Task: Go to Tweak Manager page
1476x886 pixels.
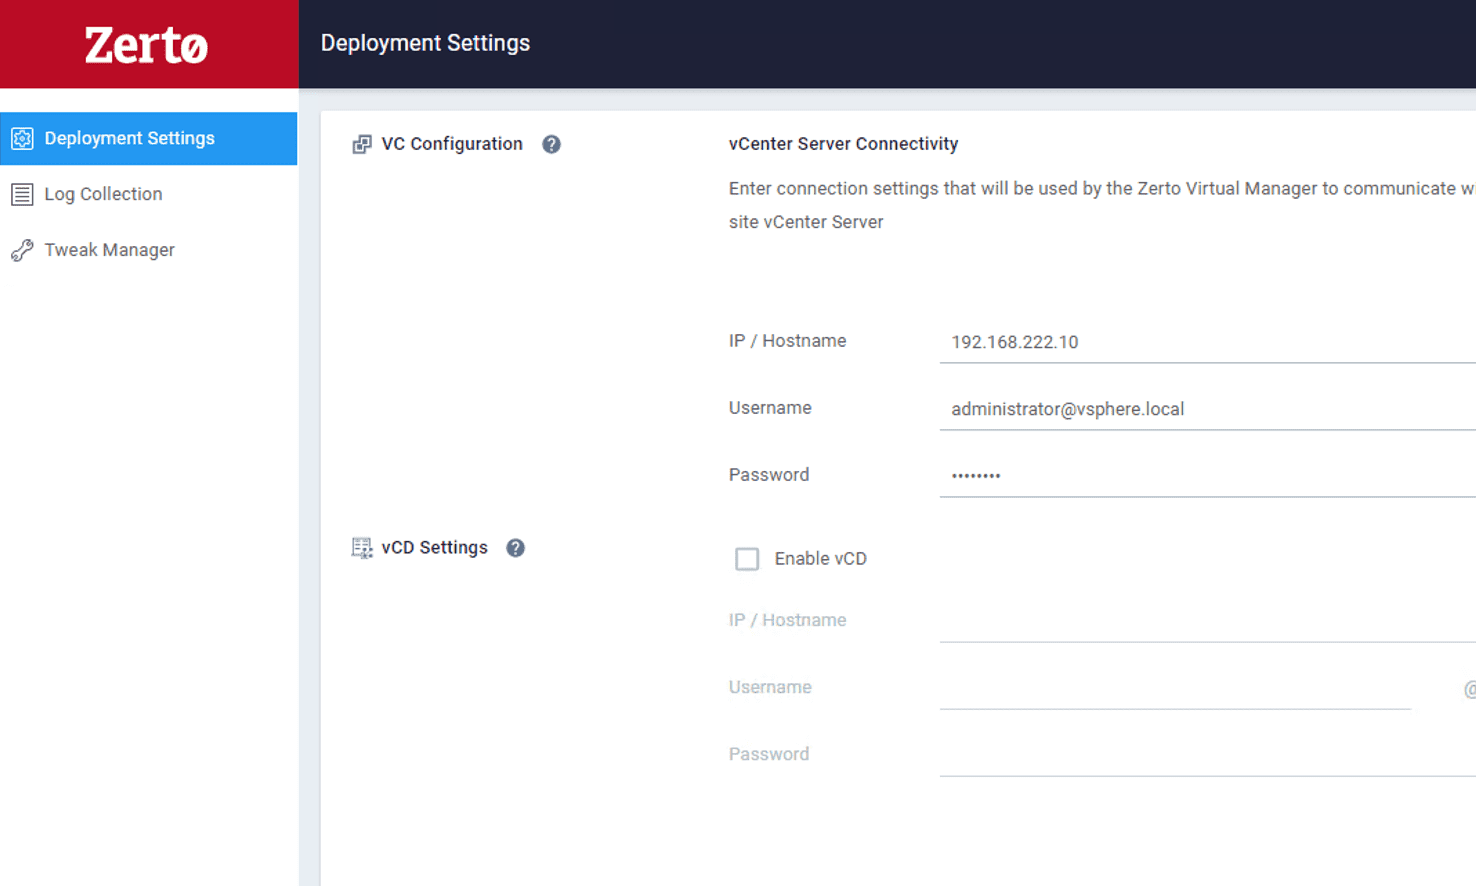Action: click(109, 250)
